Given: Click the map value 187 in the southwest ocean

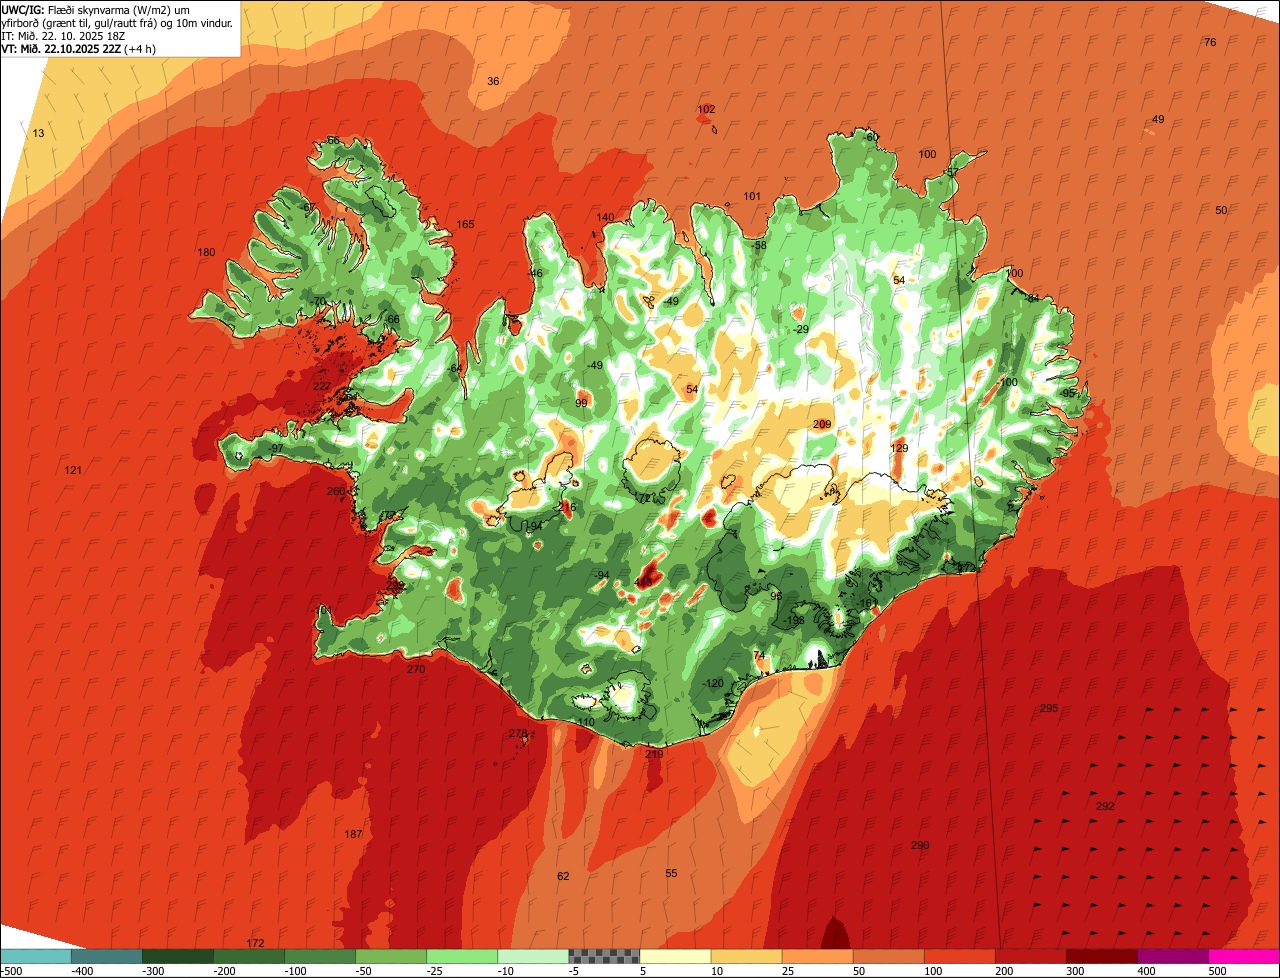Looking at the screenshot, I should click(x=353, y=834).
